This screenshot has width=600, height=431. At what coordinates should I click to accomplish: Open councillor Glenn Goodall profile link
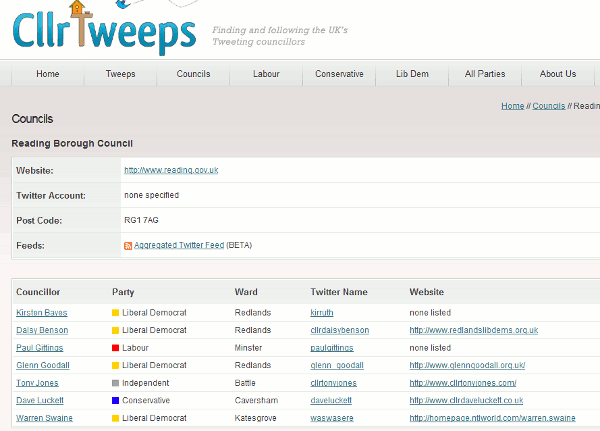coord(43,365)
